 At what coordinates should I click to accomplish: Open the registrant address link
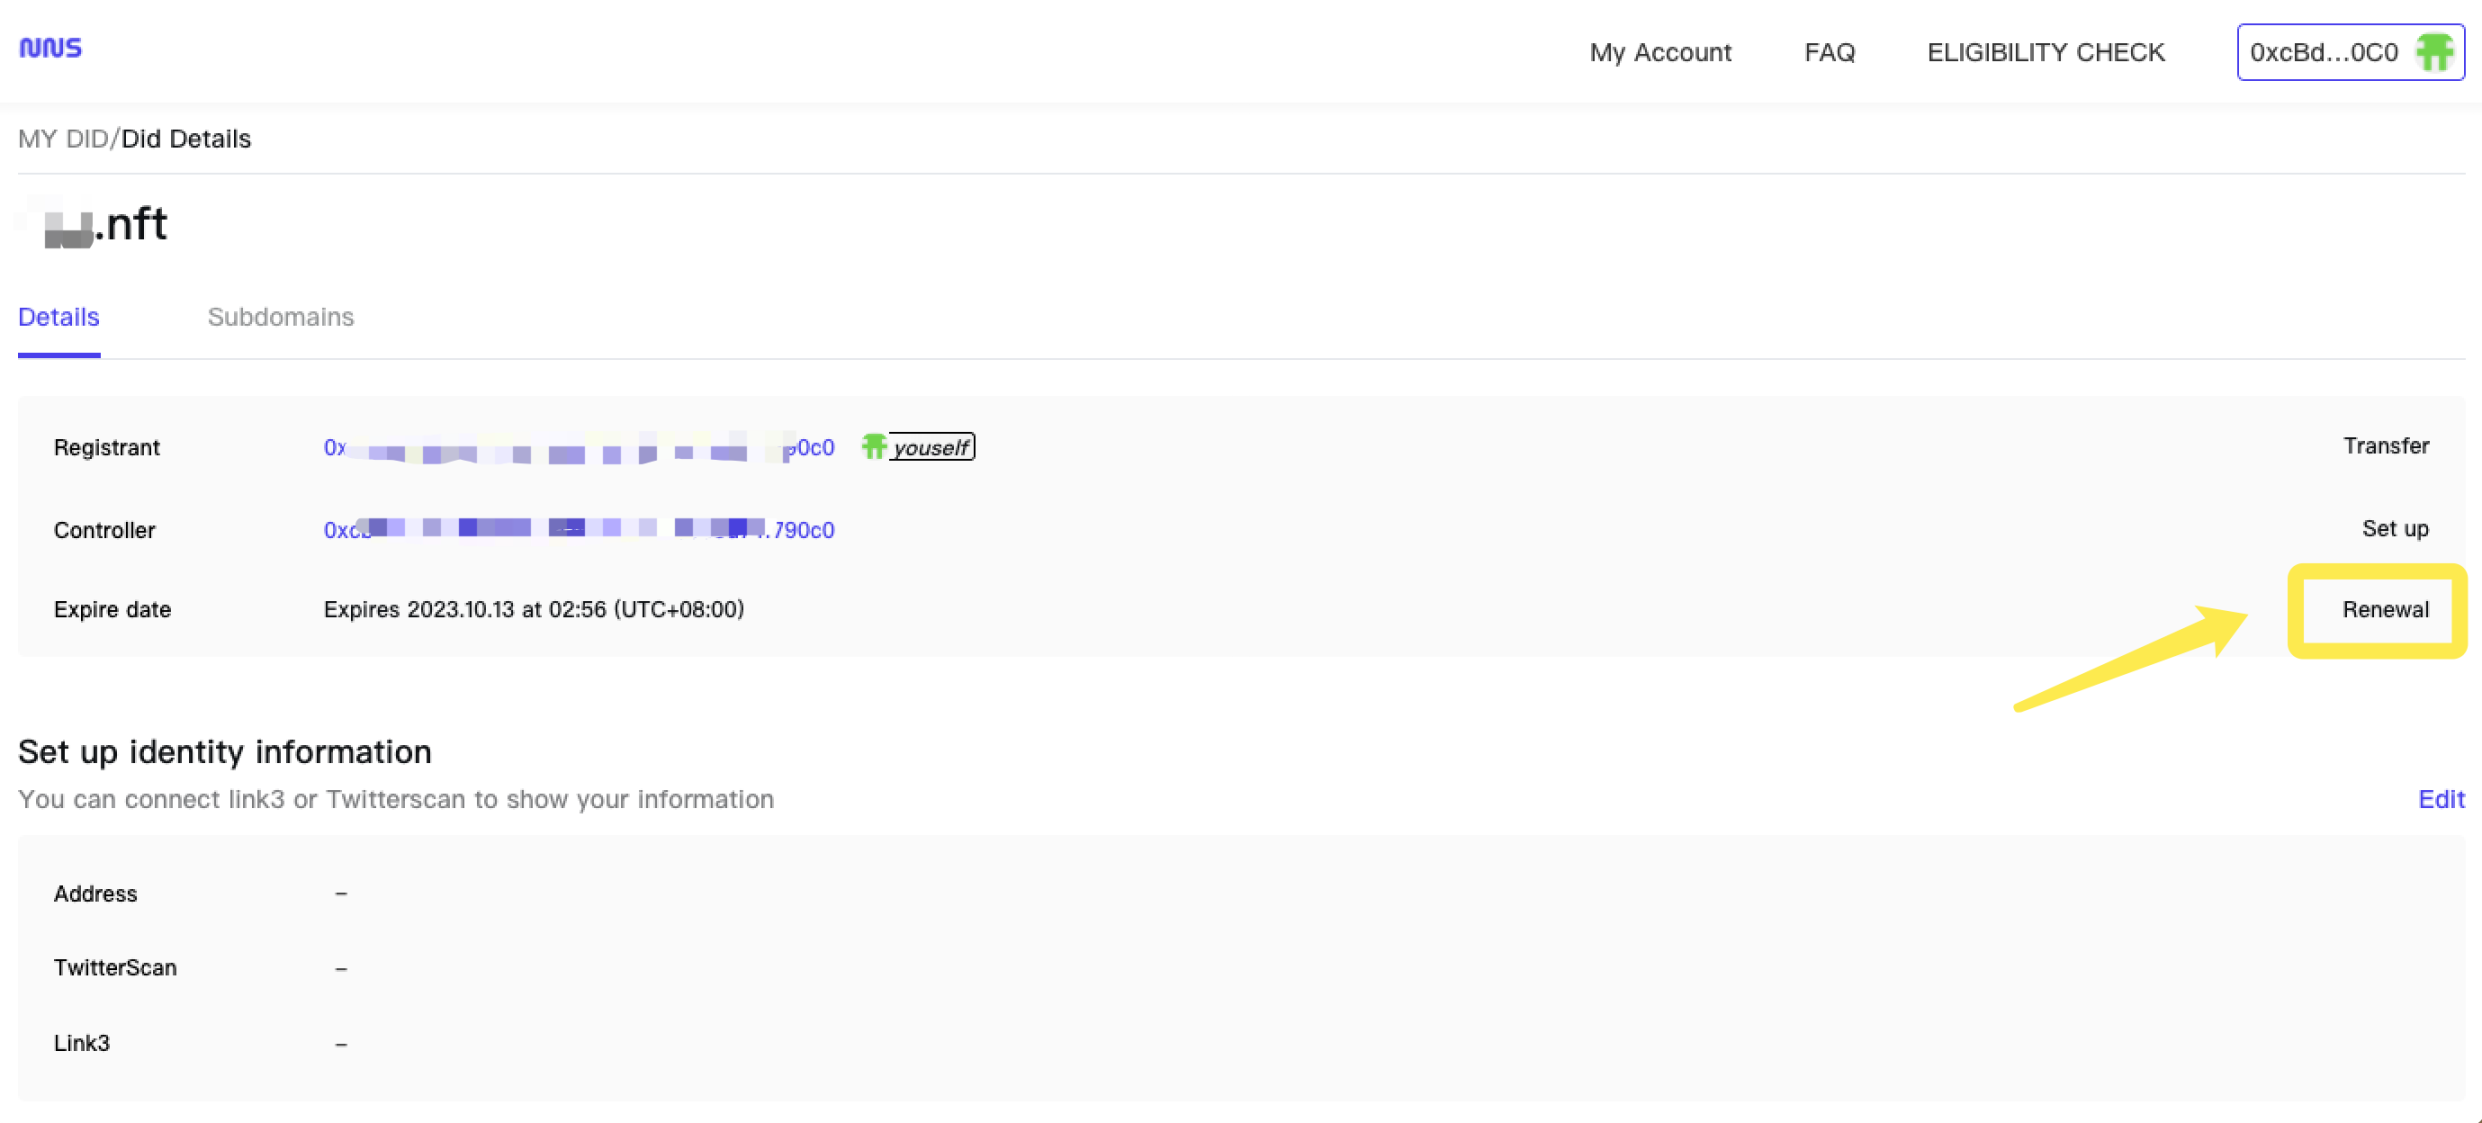coord(578,448)
